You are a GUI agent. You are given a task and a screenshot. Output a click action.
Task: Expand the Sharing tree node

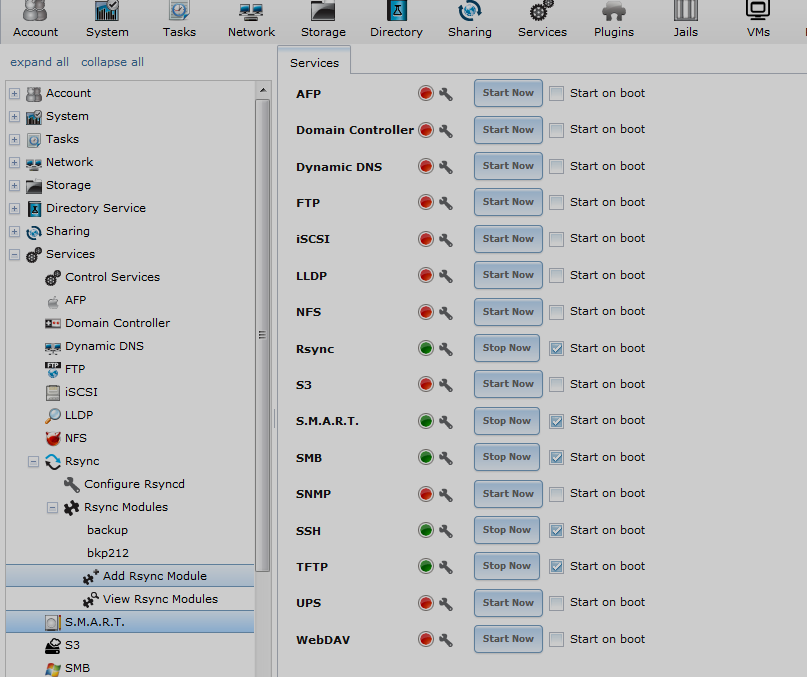click(x=14, y=232)
